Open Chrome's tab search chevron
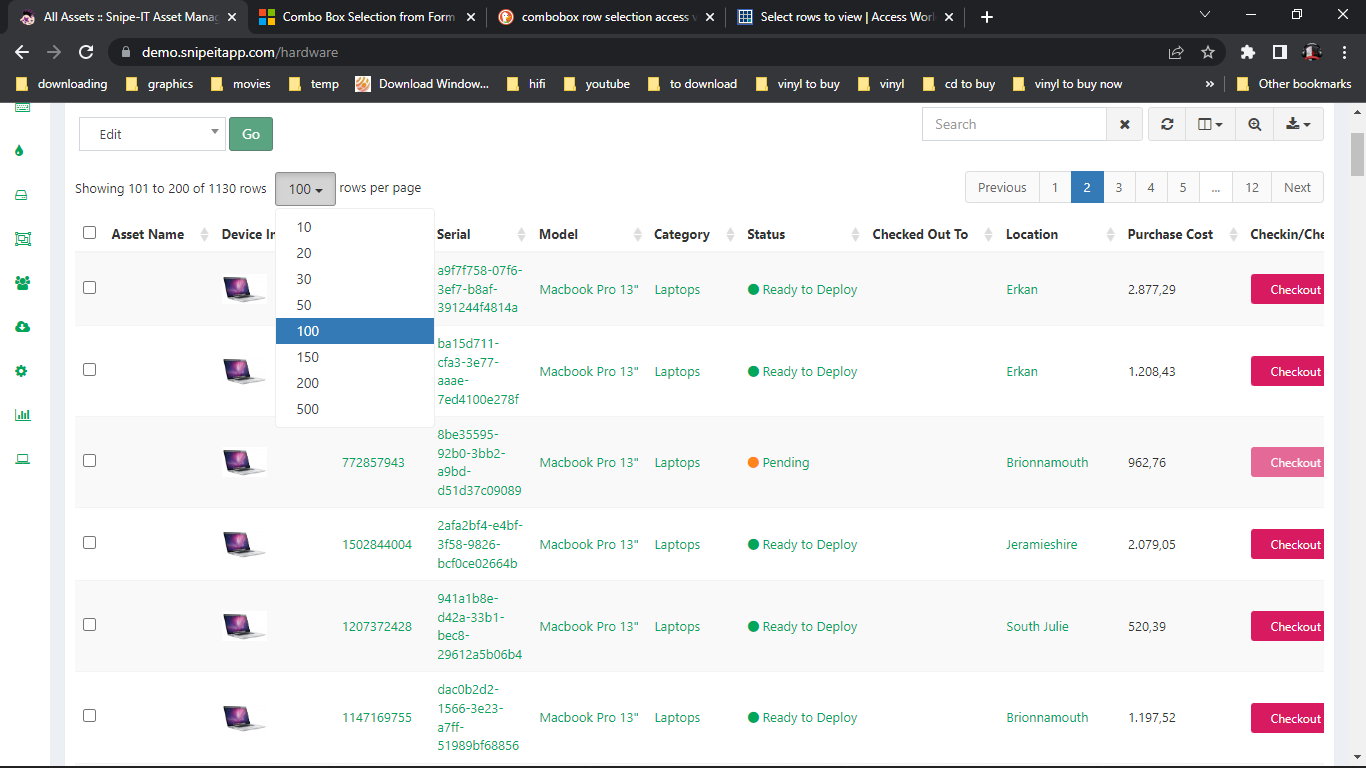 (1204, 15)
